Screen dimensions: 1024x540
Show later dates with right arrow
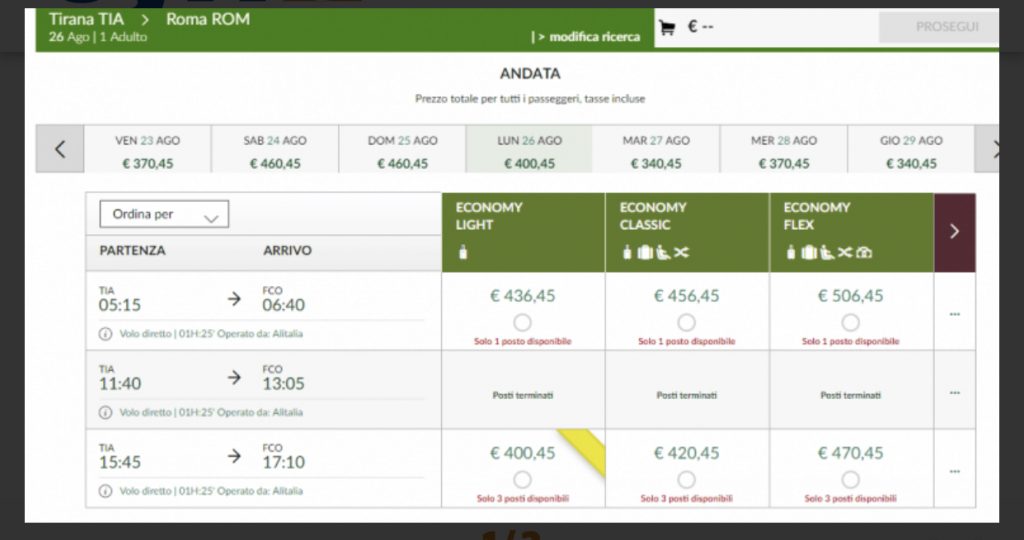[987, 149]
